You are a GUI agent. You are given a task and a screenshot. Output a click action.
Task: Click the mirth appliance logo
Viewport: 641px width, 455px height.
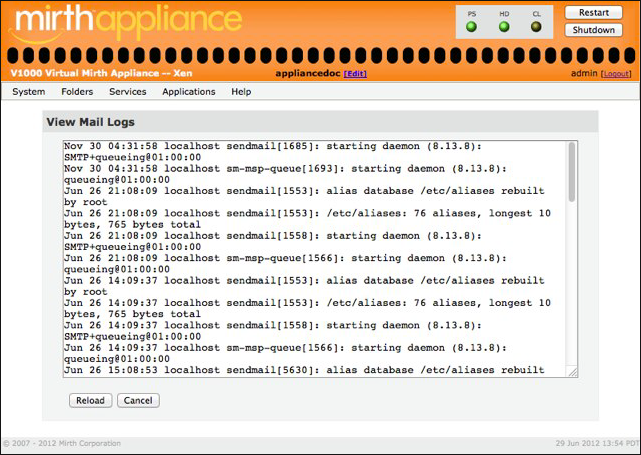tap(126, 23)
